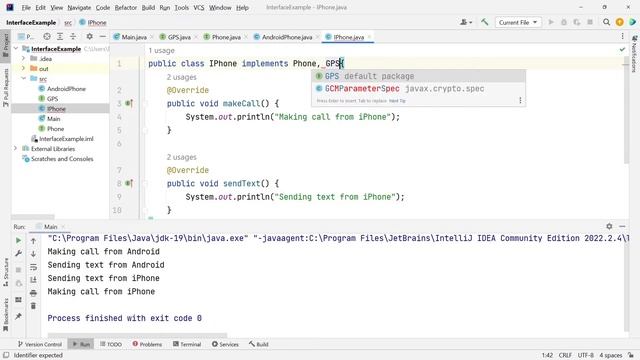Click Collapse All icon in Project panel
Viewport: 640px width, 360px height.
click(x=73, y=36)
